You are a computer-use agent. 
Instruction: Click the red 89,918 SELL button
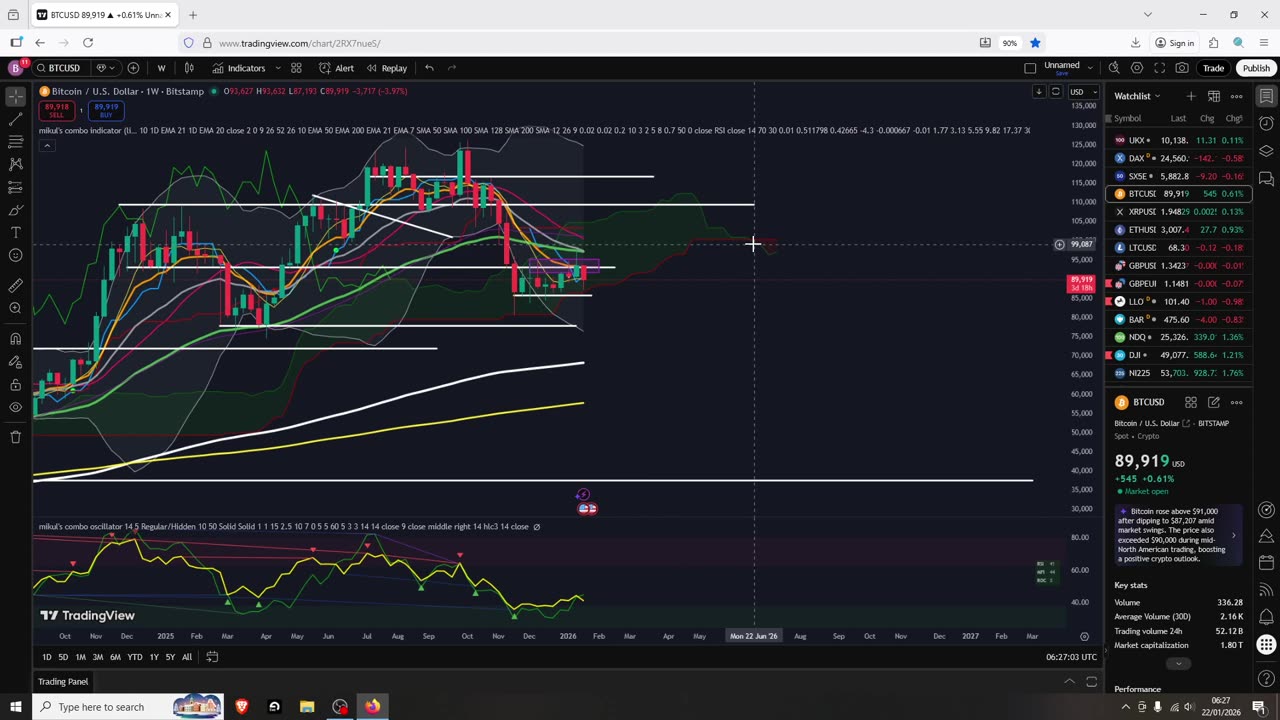click(x=57, y=110)
